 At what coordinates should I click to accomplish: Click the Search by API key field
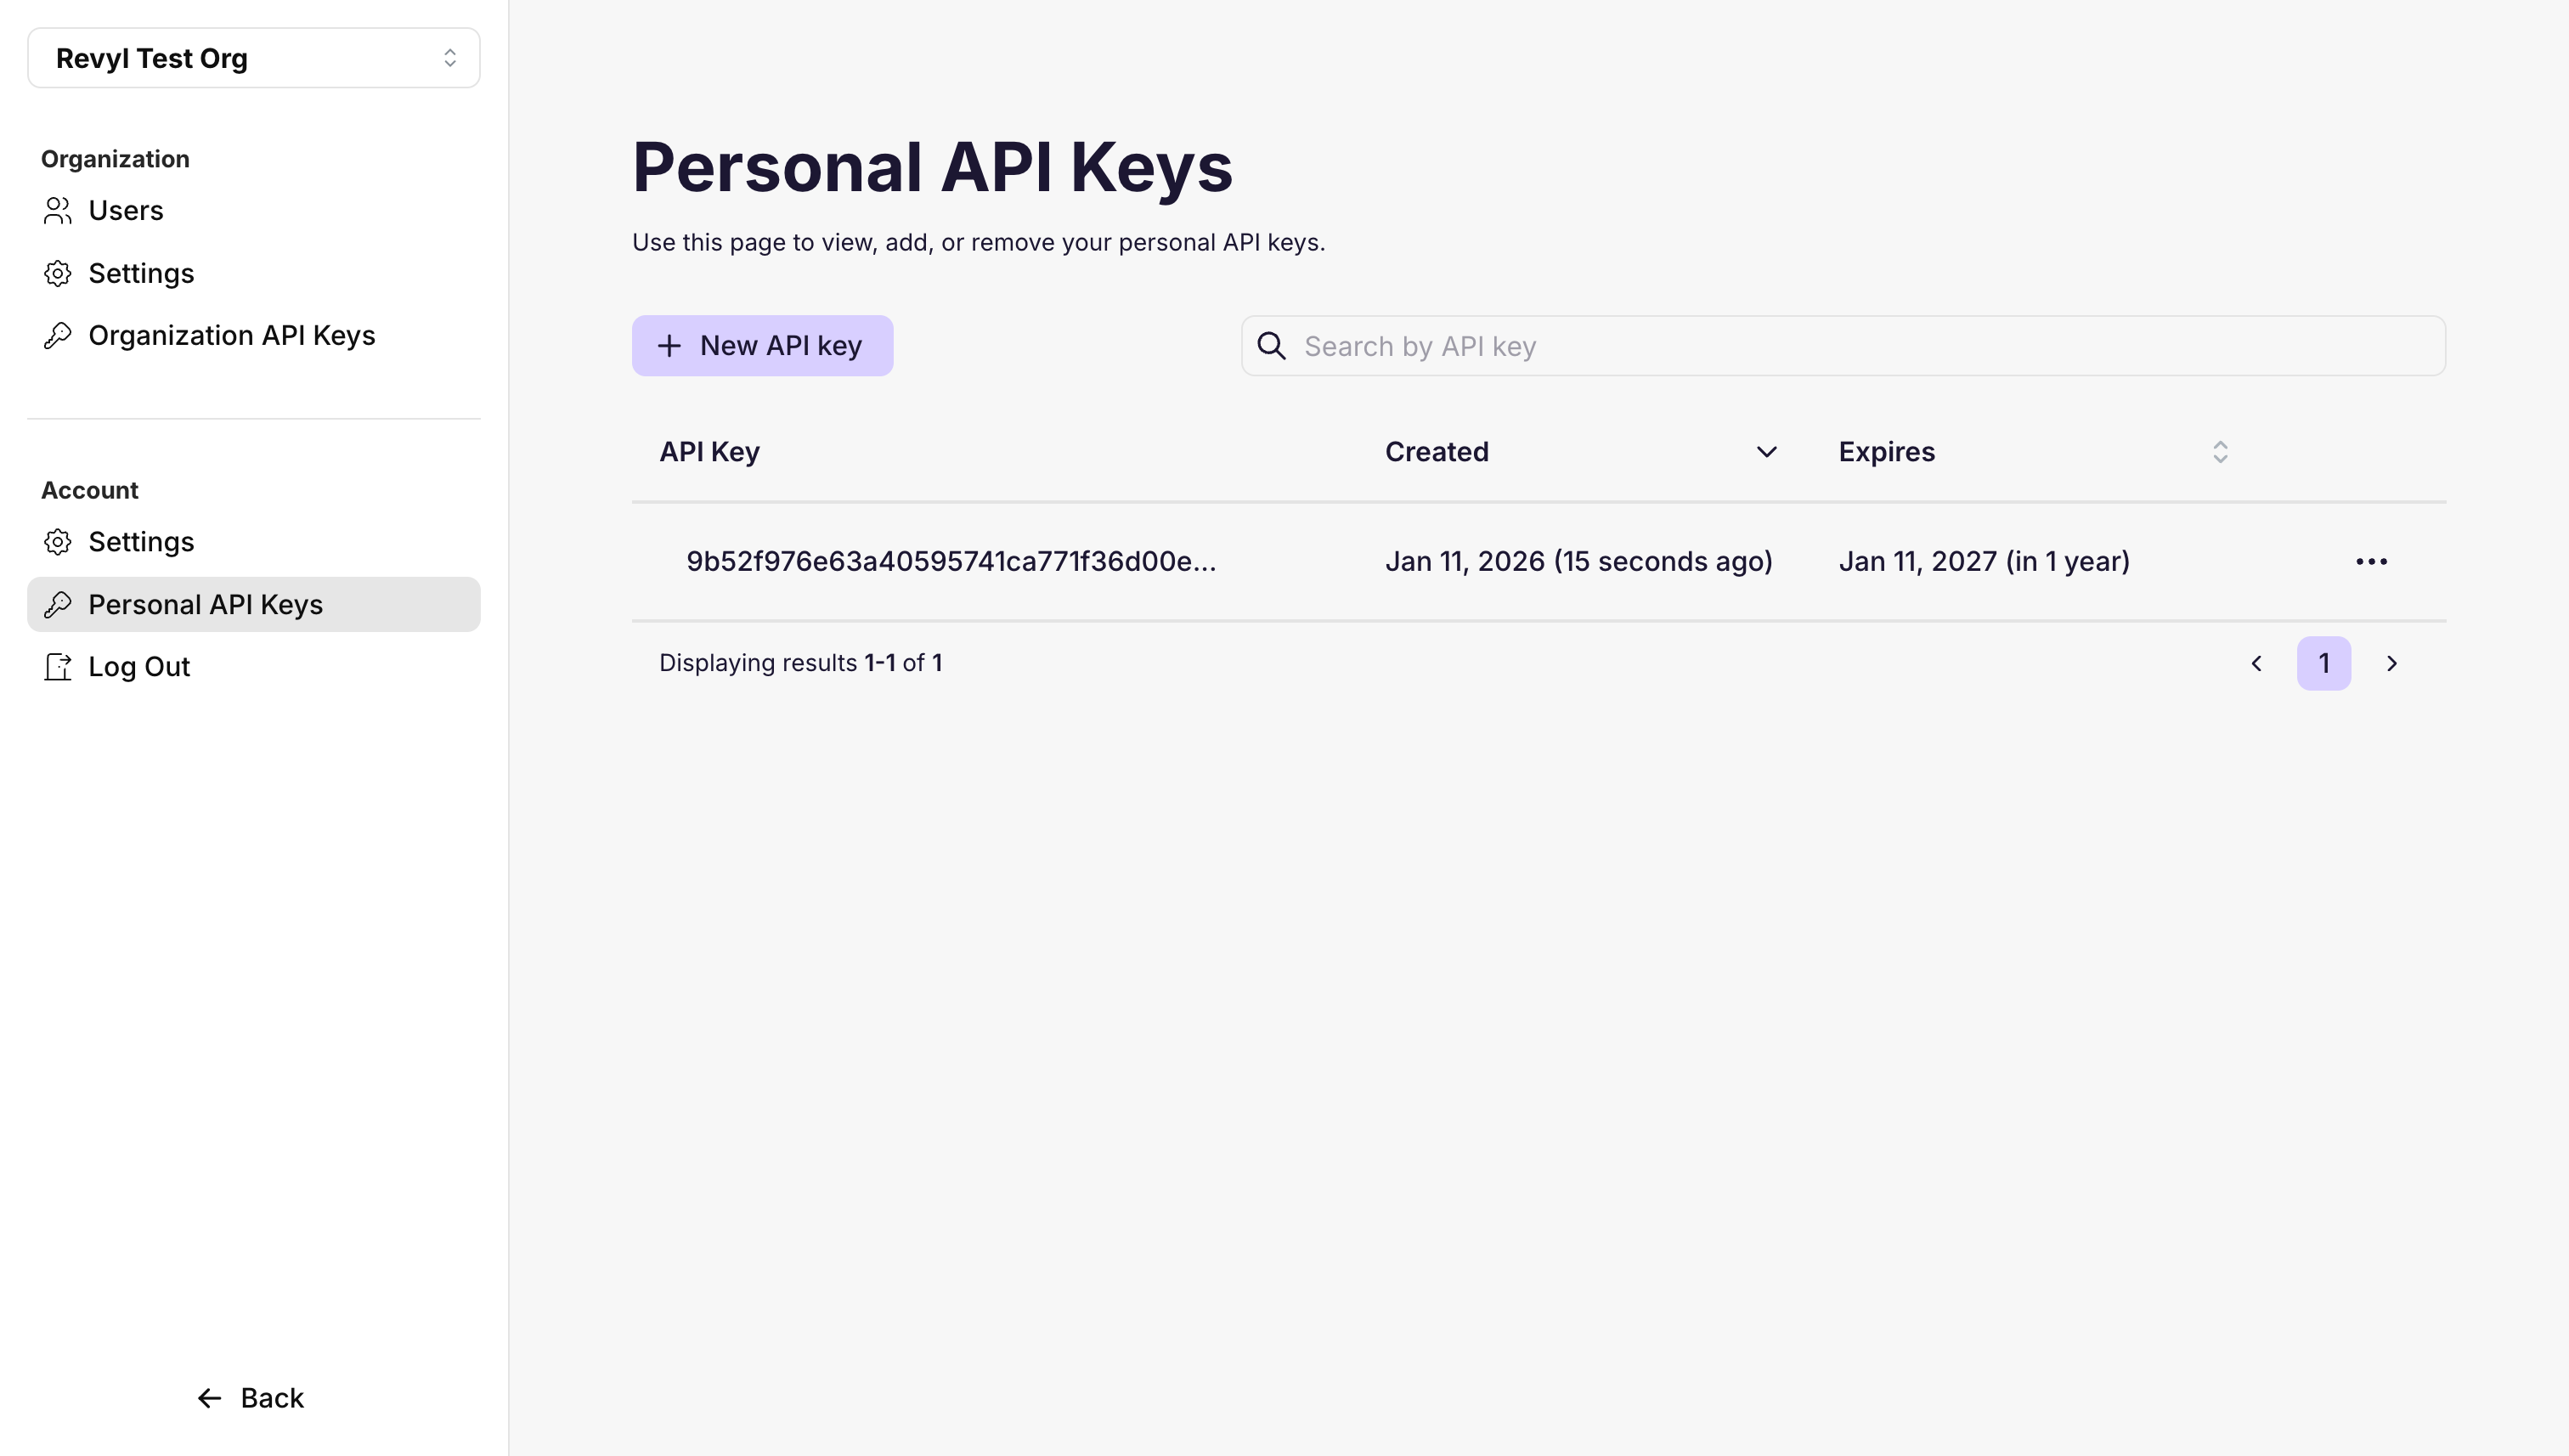point(1700,345)
